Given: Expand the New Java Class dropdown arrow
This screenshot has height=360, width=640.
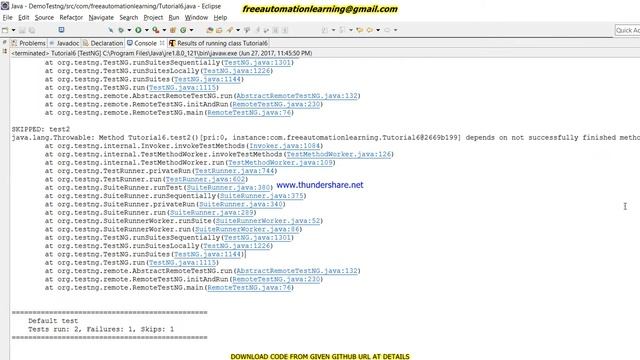Looking at the screenshot, I should coord(191,30).
